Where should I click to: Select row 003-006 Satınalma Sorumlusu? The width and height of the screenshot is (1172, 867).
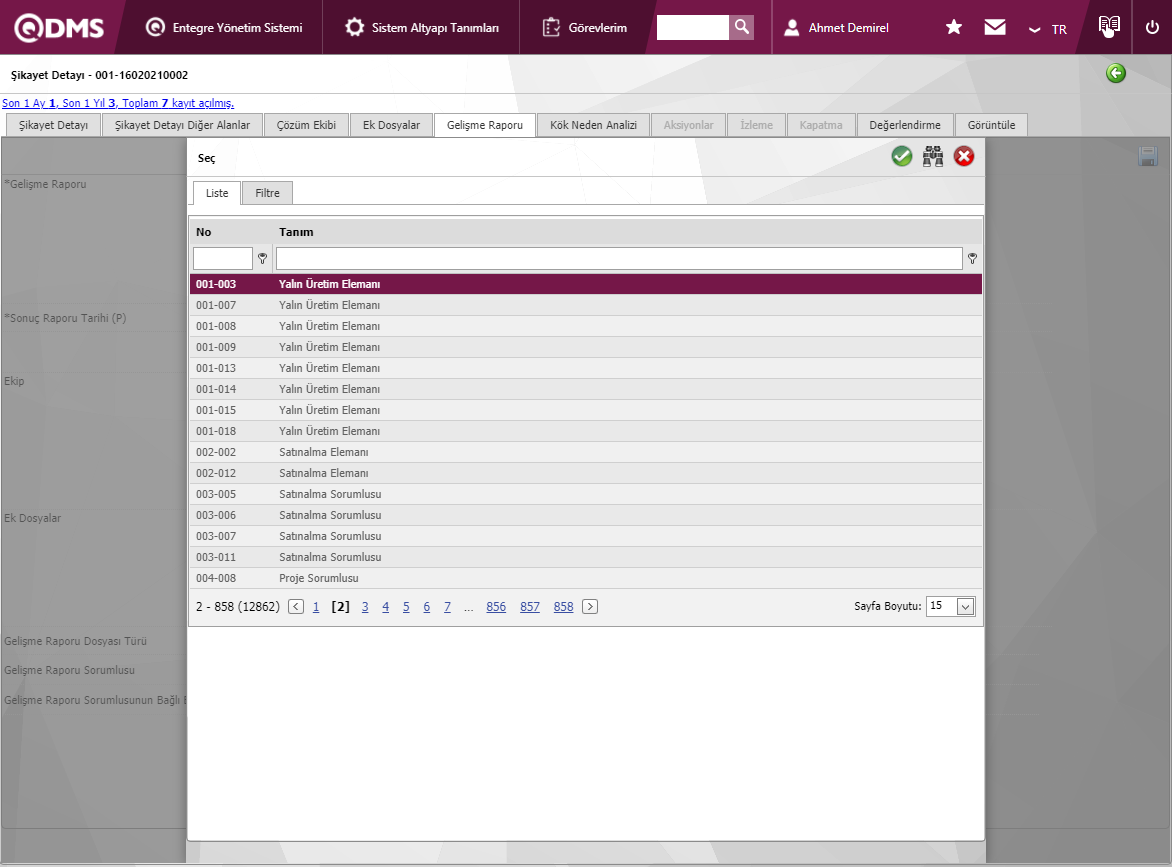click(x=585, y=515)
